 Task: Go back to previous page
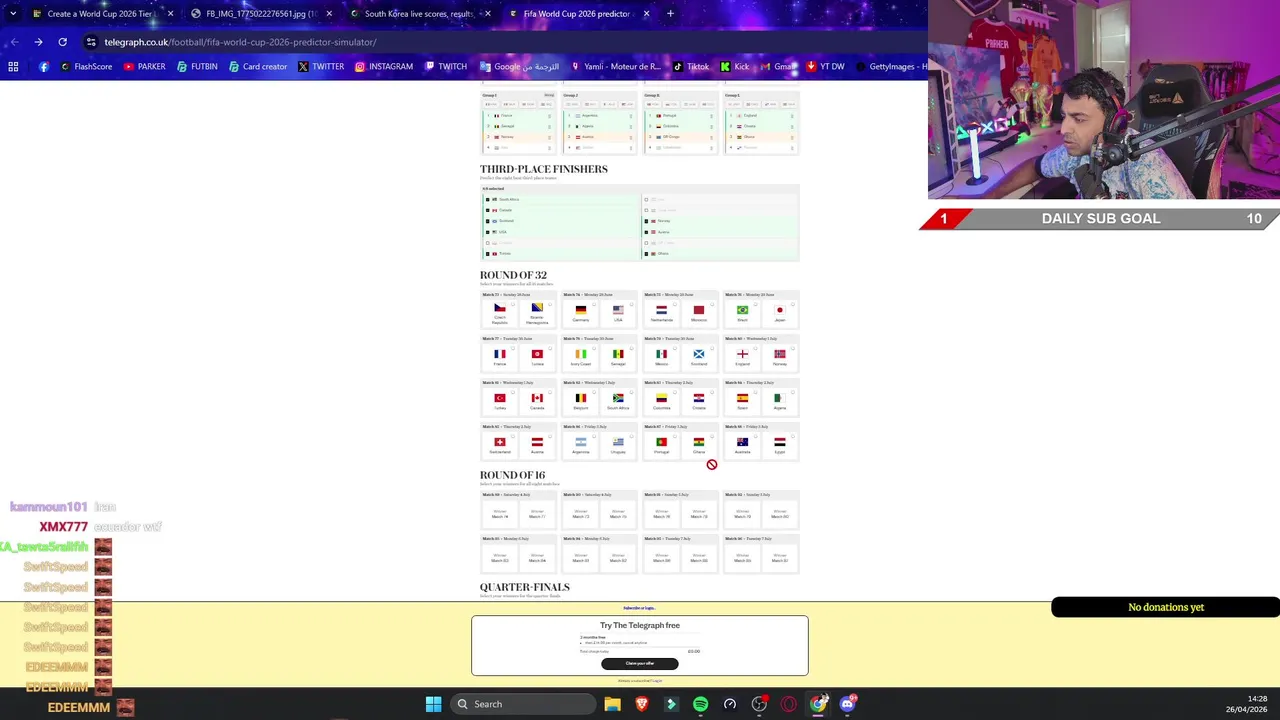point(14,42)
